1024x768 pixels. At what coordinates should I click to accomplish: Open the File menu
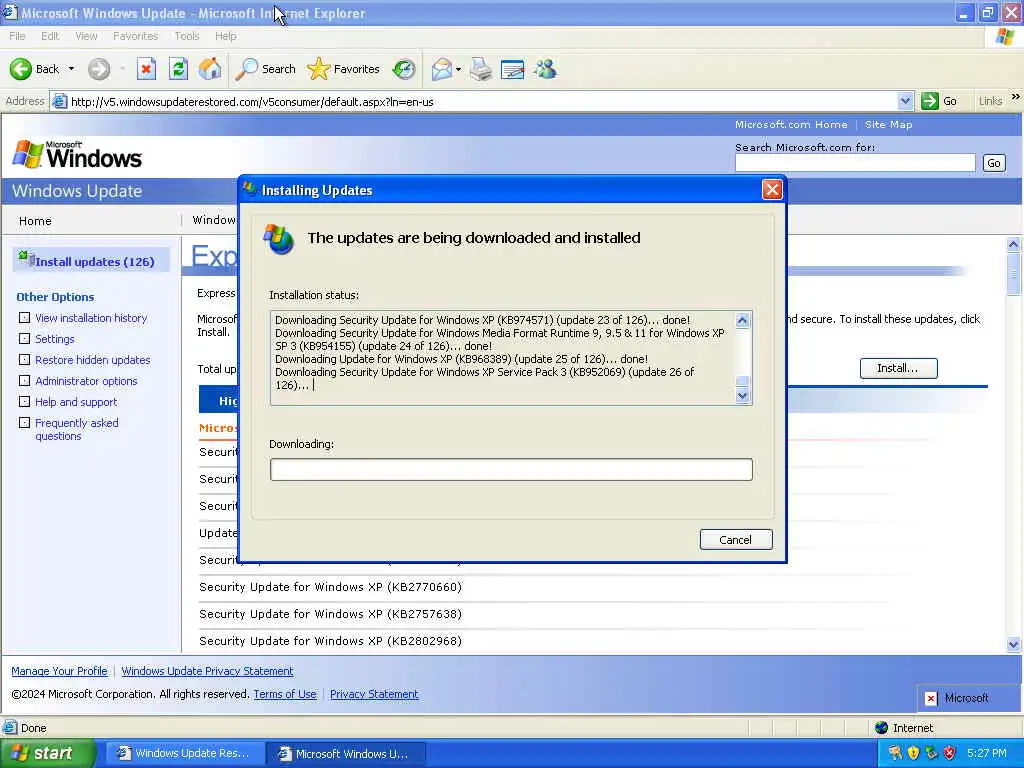click(x=18, y=36)
